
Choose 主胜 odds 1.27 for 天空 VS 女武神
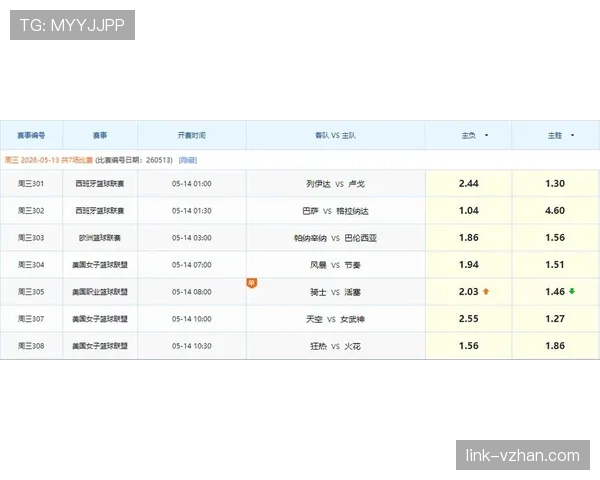555,319
